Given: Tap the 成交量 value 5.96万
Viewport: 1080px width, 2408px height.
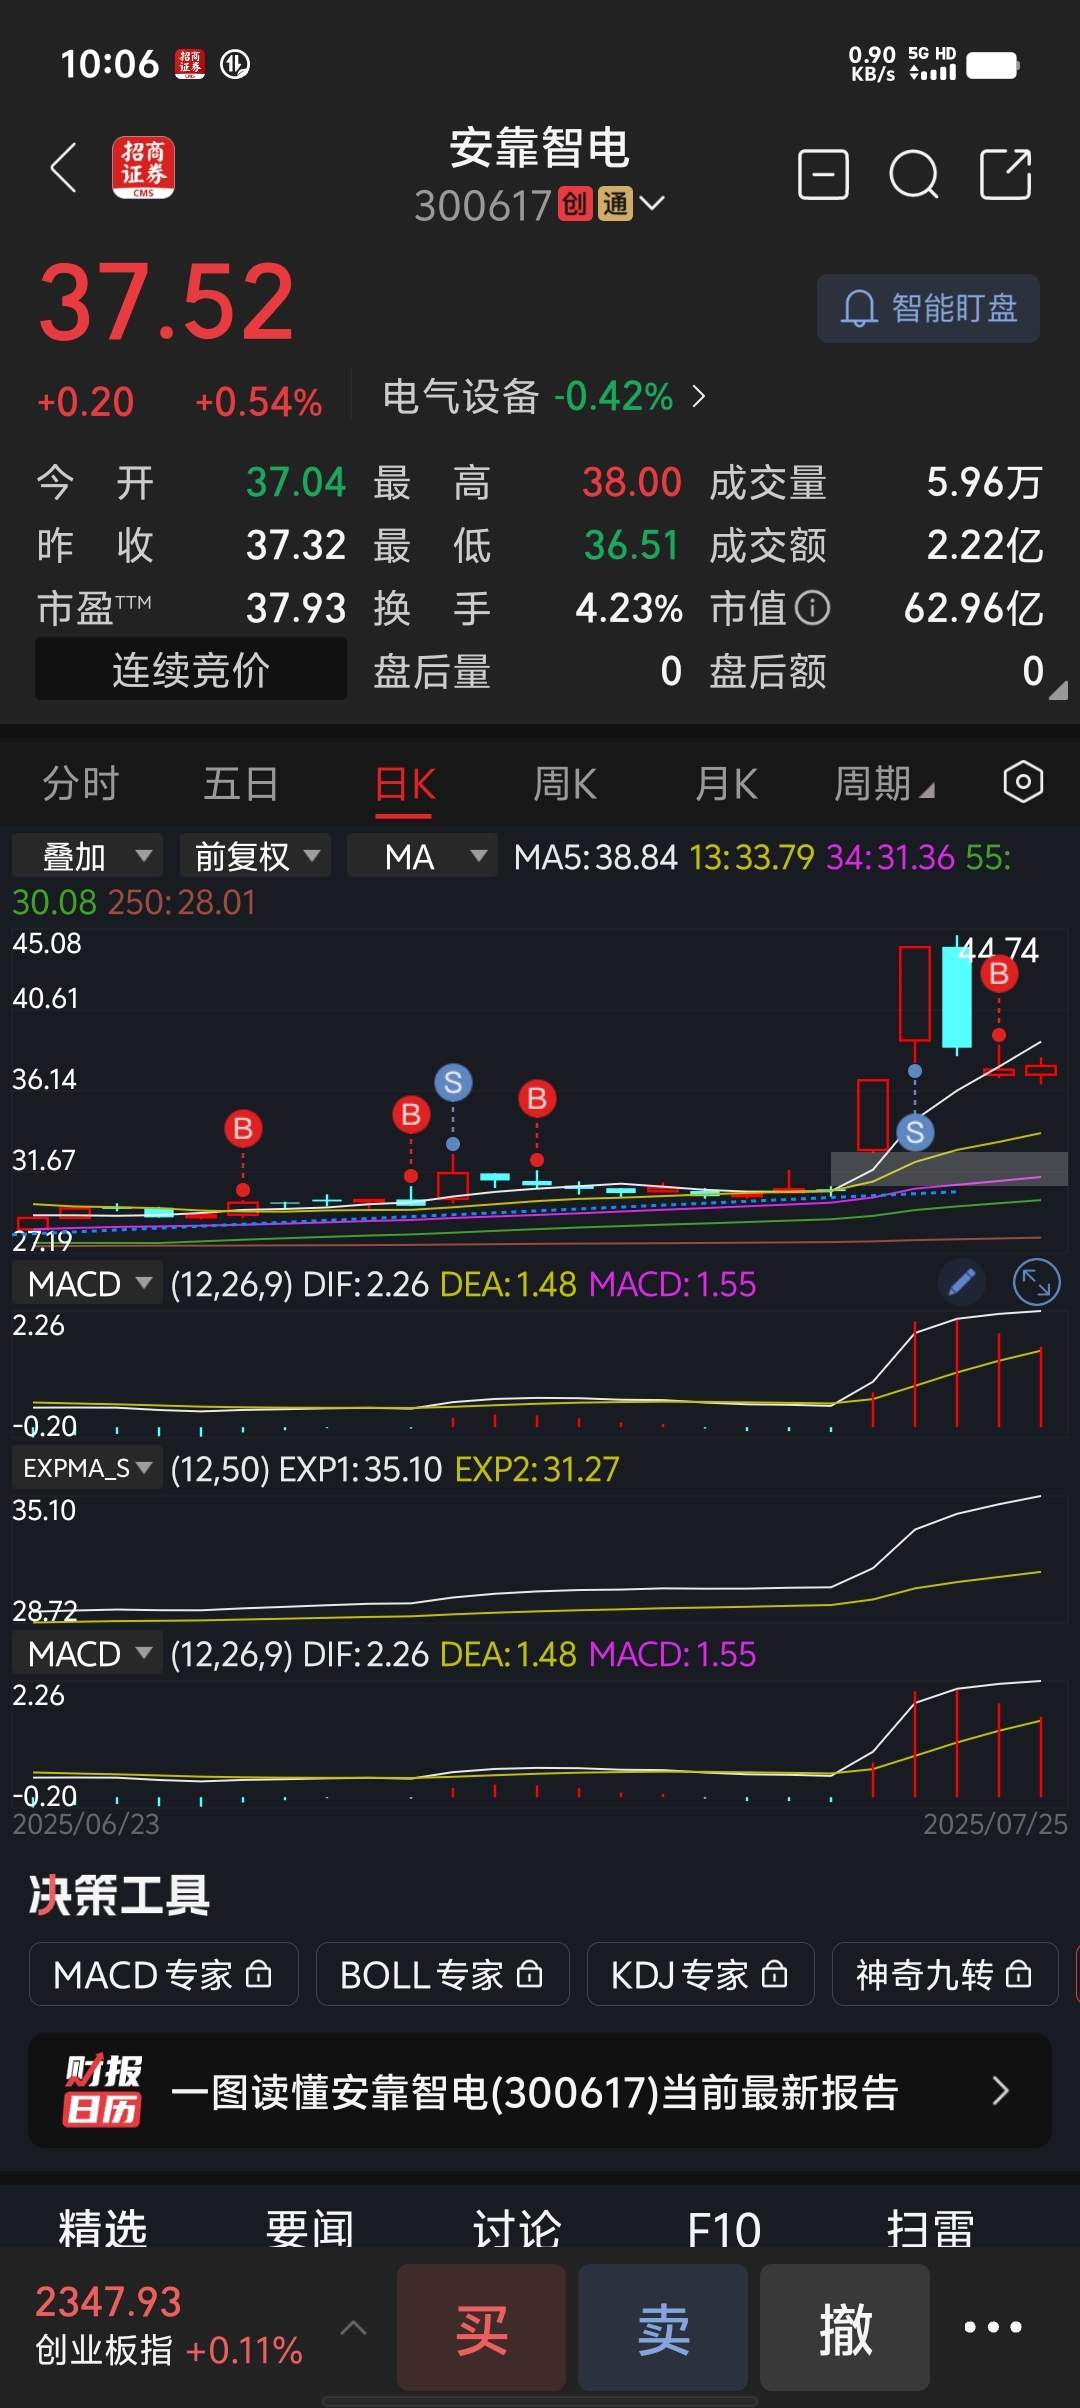Looking at the screenshot, I should [x=984, y=483].
